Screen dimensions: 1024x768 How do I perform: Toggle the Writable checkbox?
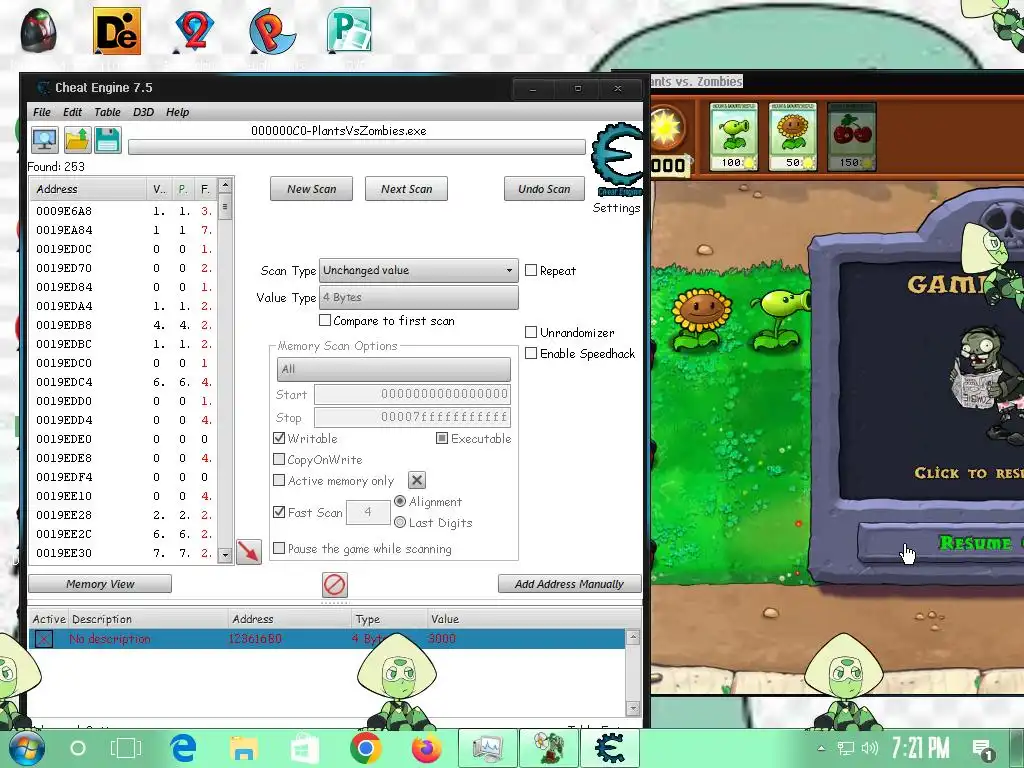pyautogui.click(x=279, y=438)
